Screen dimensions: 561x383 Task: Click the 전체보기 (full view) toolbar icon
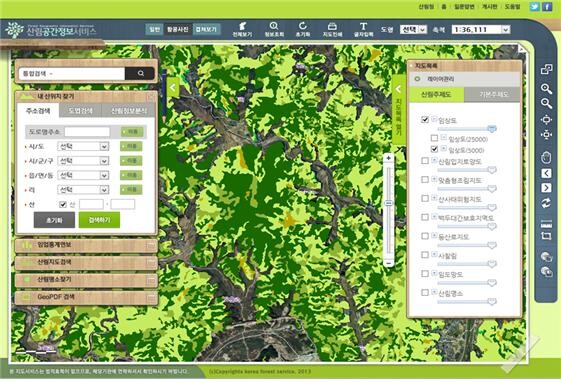coord(242,29)
